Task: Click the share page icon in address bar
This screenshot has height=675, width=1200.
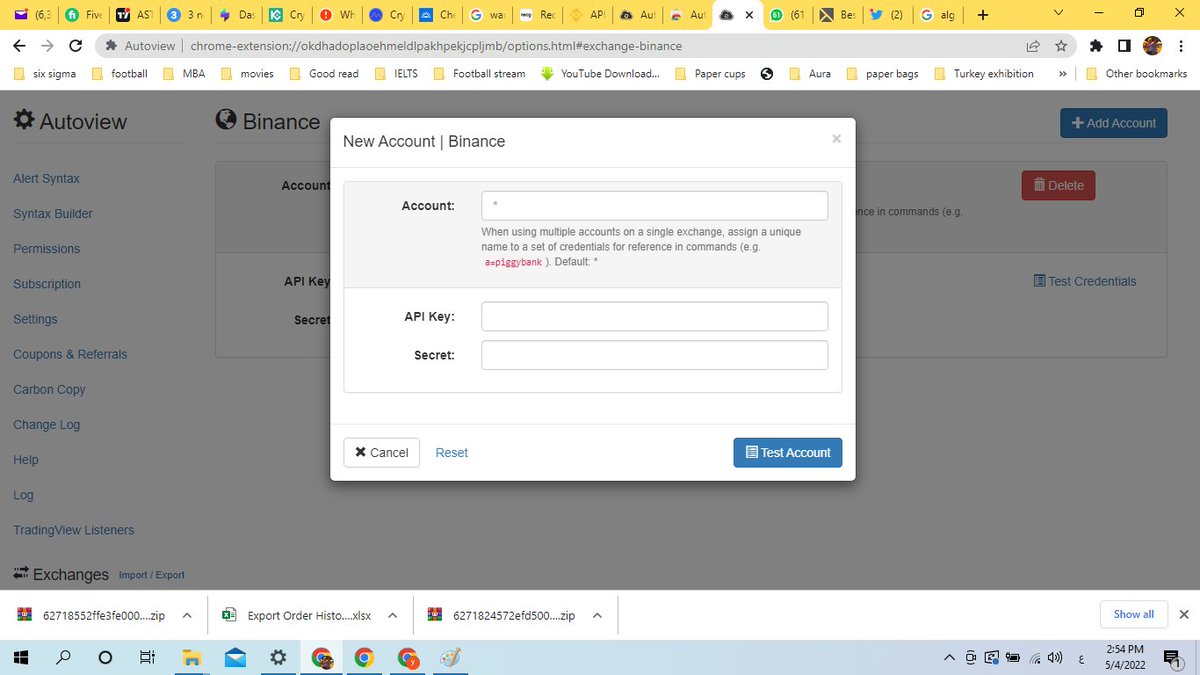Action: (1033, 46)
